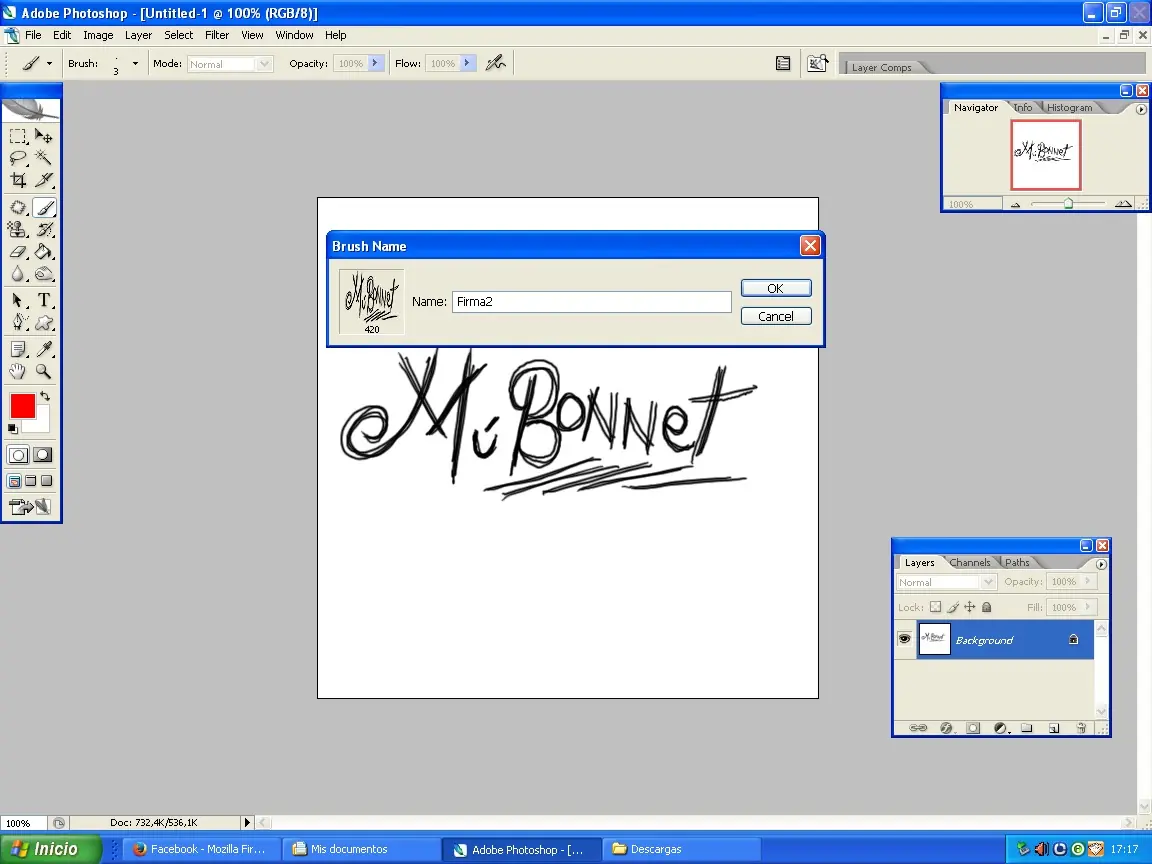Set a new foreground color

[x=23, y=408]
